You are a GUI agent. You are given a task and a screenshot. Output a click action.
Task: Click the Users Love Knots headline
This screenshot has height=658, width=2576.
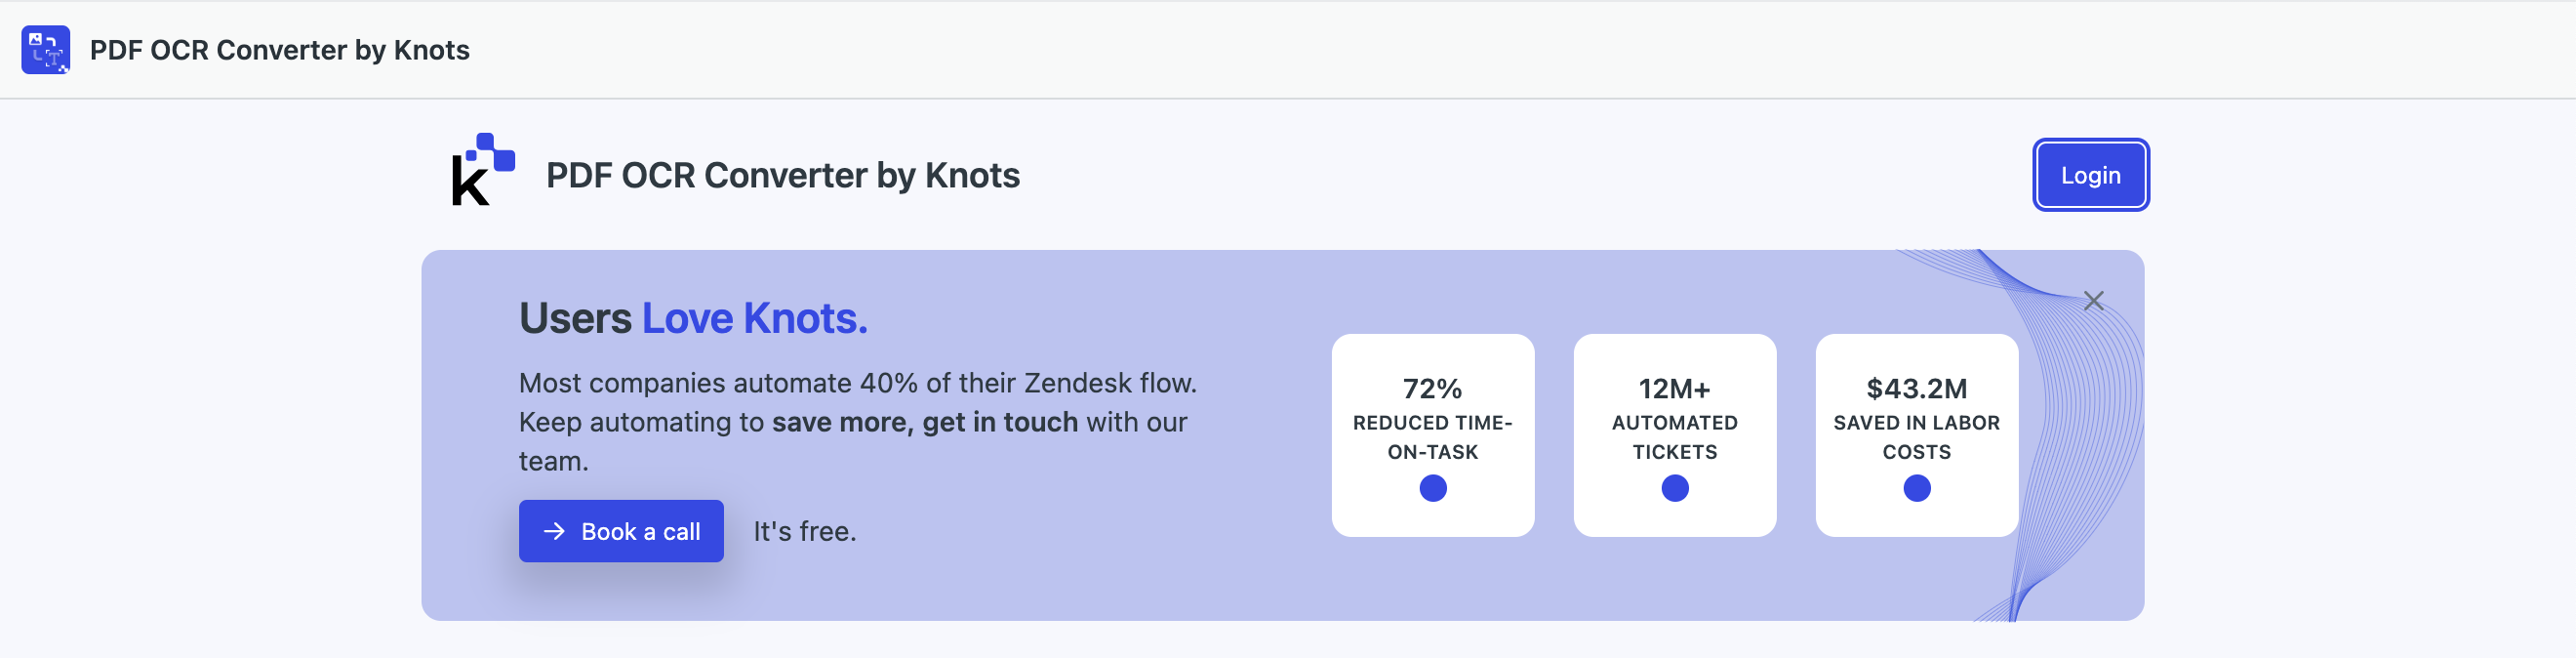pyautogui.click(x=693, y=318)
